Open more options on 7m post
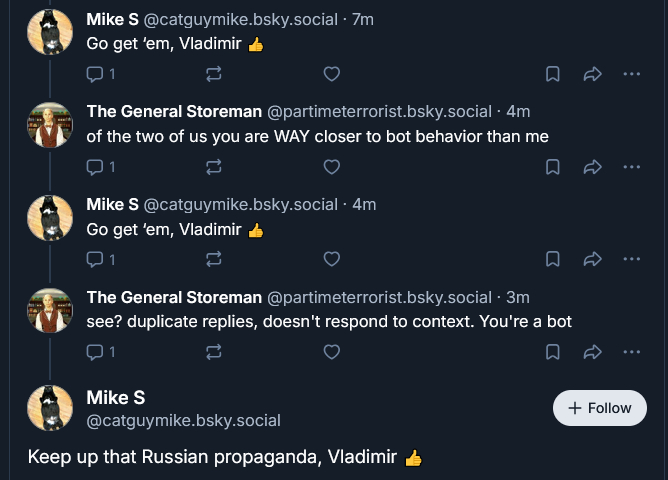The image size is (668, 480). [x=631, y=74]
